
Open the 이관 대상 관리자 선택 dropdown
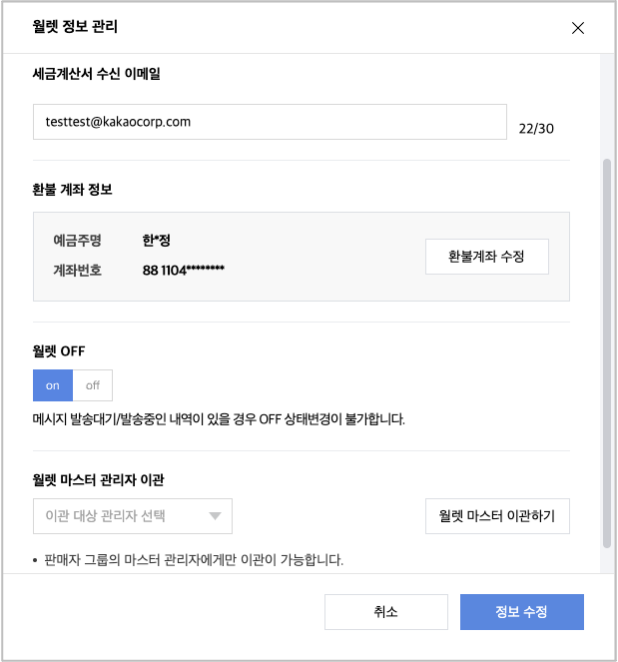(132, 516)
